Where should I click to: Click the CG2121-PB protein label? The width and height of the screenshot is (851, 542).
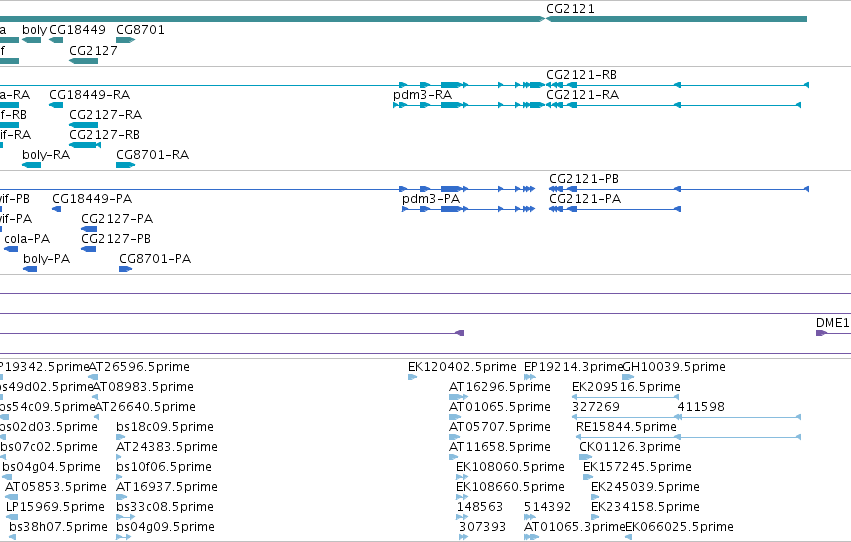tap(584, 179)
